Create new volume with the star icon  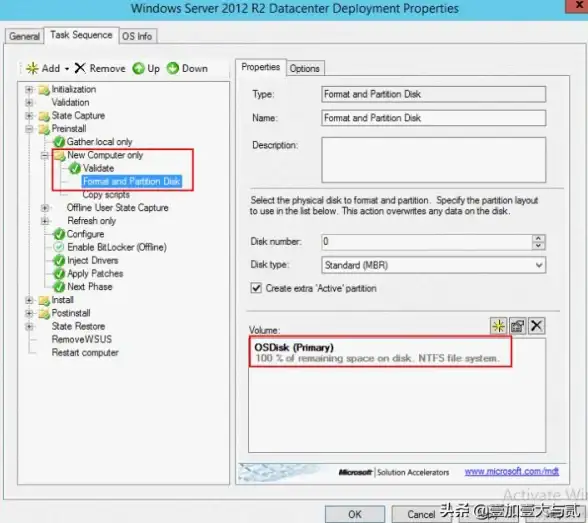click(498, 326)
